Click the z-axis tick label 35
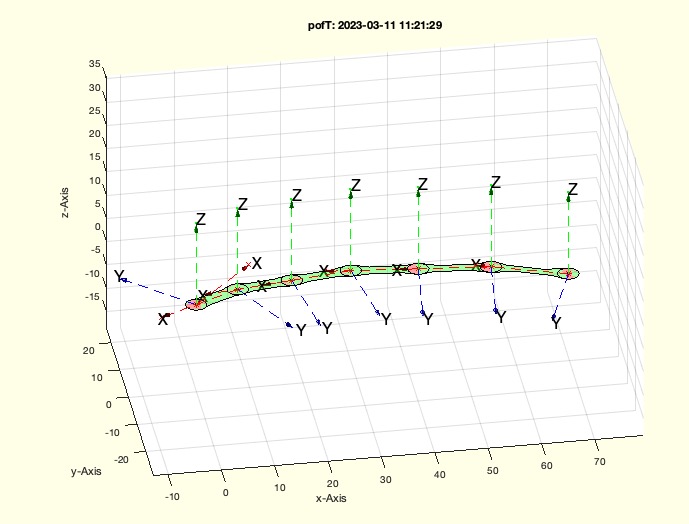689x524 pixels. pos(95,64)
